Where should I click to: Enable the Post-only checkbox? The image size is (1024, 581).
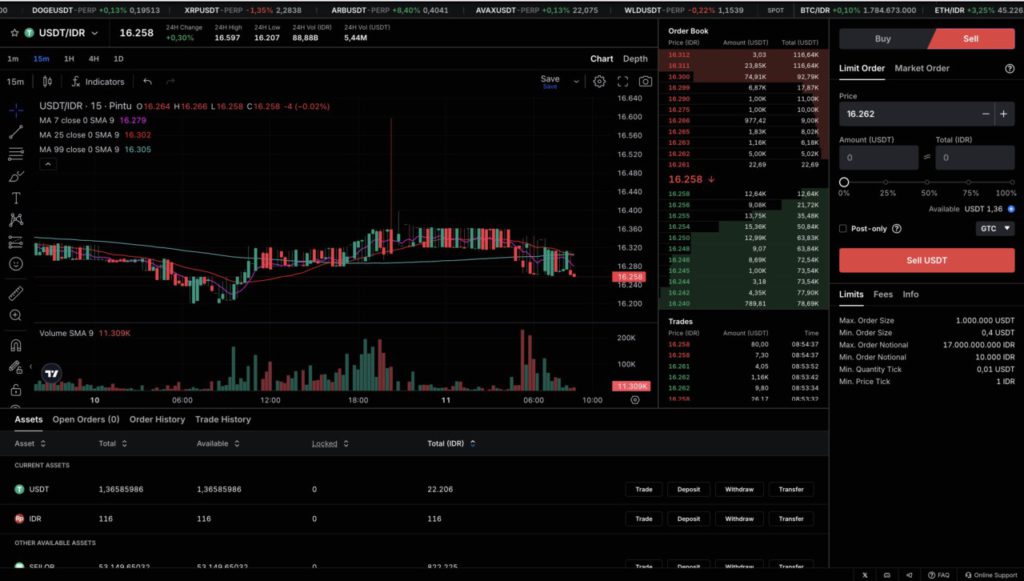coord(843,228)
